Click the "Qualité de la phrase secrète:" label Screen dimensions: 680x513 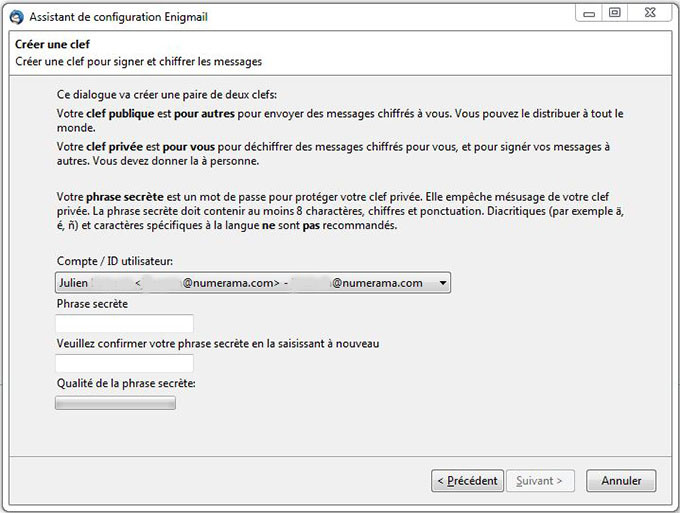tap(126, 383)
